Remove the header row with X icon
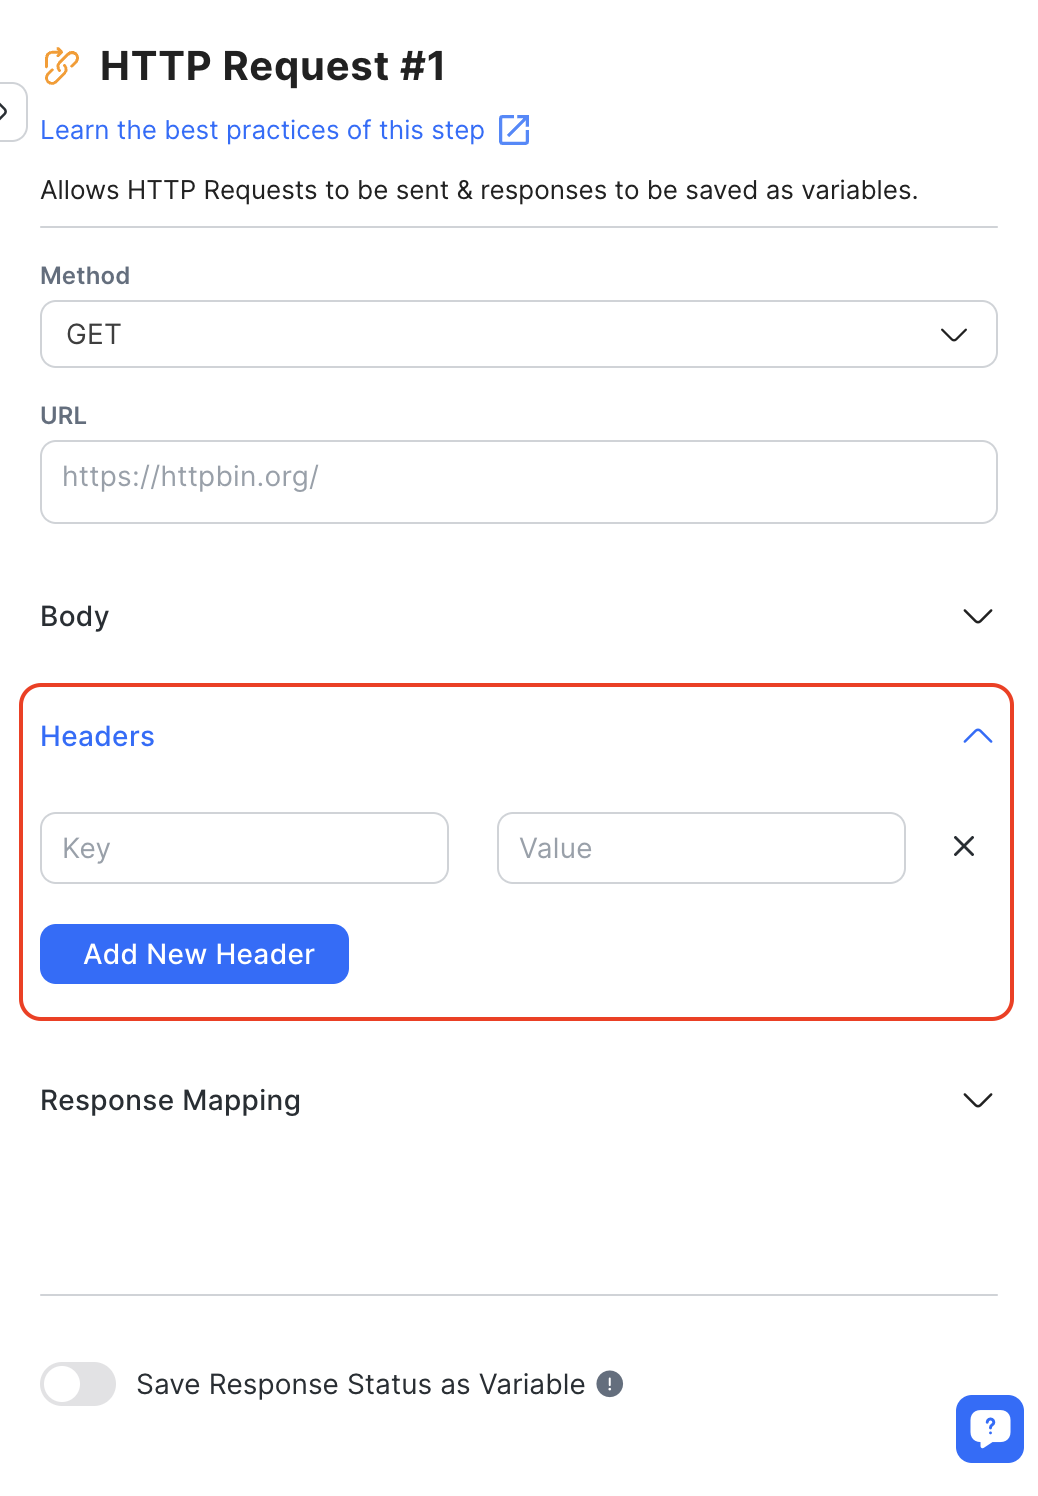The width and height of the screenshot is (1038, 1496). [x=964, y=847]
